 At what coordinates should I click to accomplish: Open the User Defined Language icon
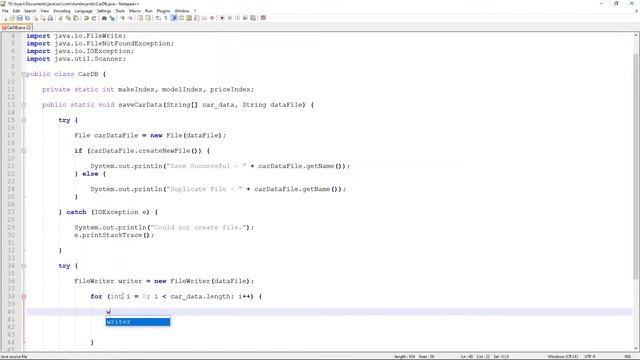(x=181, y=18)
